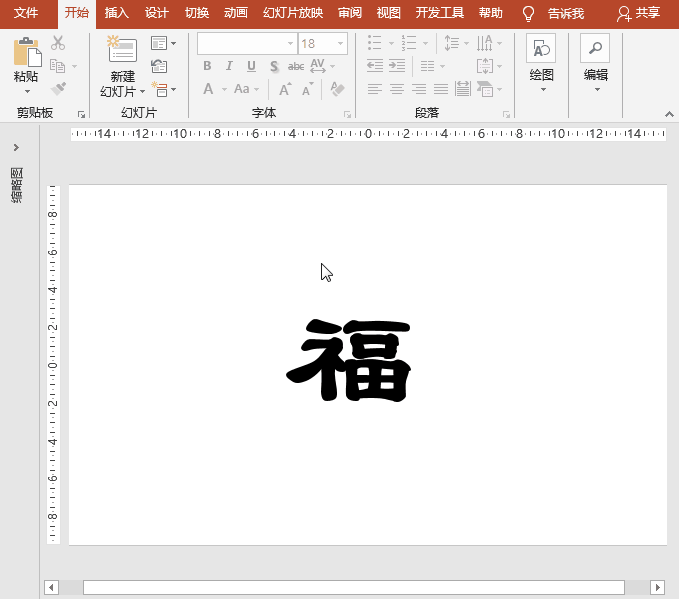Toggle Align Right paragraph
This screenshot has height=599, width=679.
419,89
